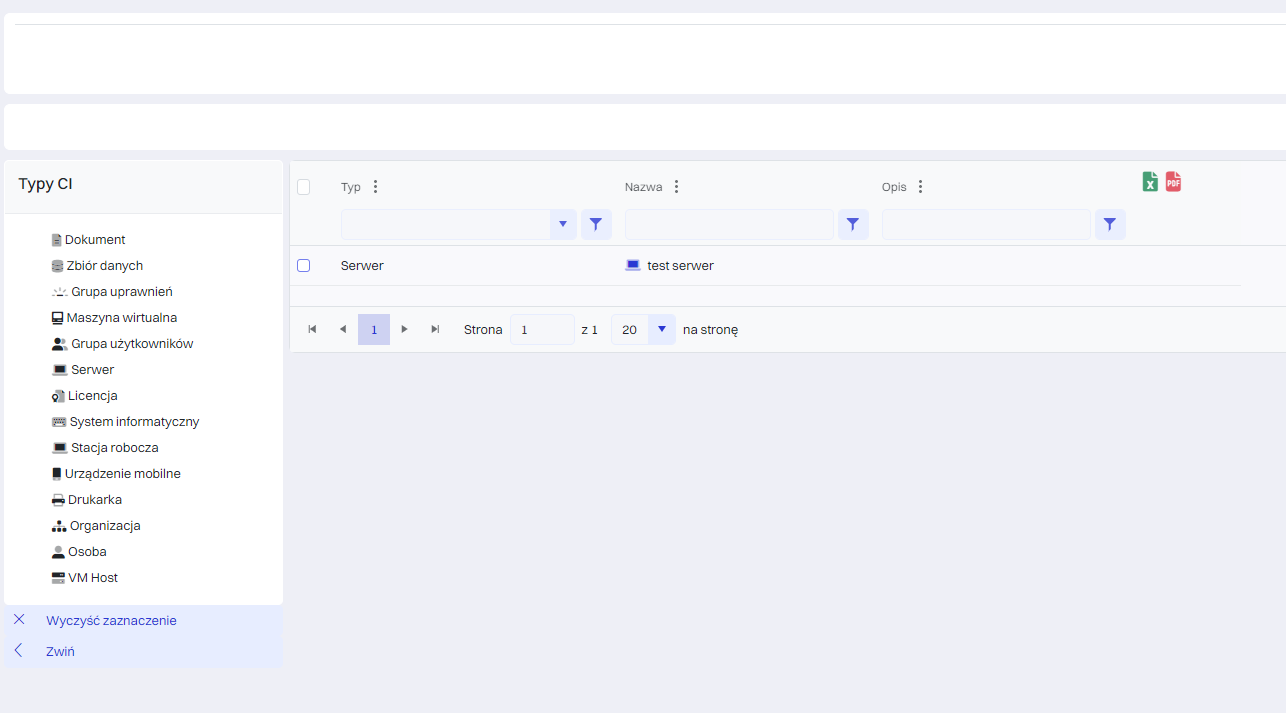Check the select-all checkbox in the header
Screen dimensions: 1286x713
[304, 187]
